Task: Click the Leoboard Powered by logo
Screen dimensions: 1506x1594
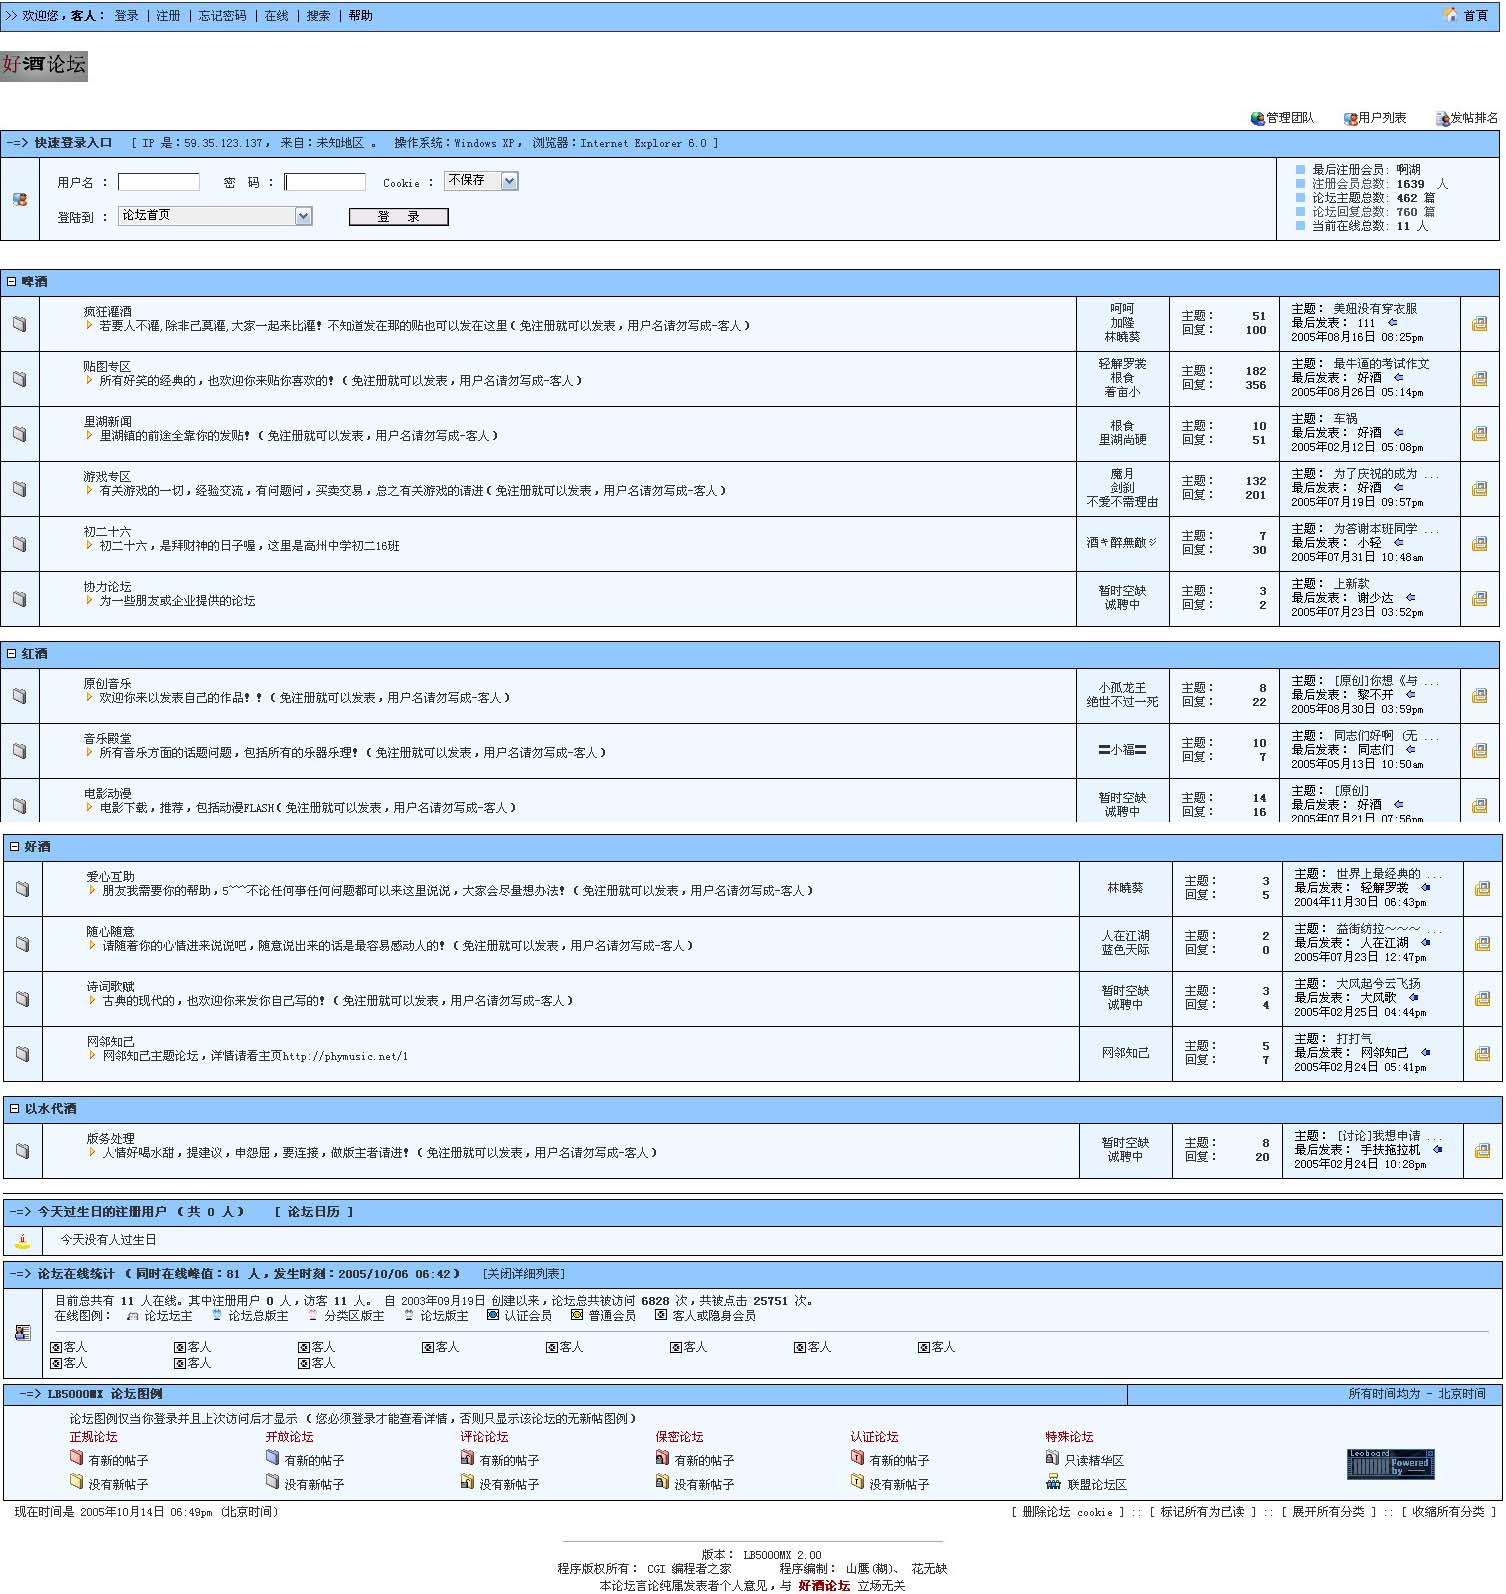Action: [1390, 1465]
